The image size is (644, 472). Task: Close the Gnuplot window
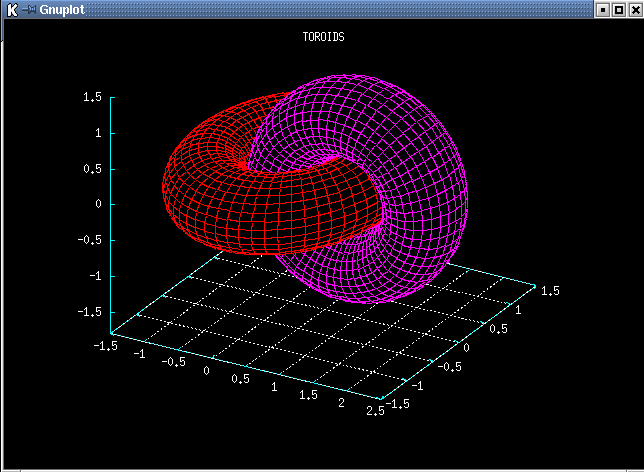coord(635,9)
